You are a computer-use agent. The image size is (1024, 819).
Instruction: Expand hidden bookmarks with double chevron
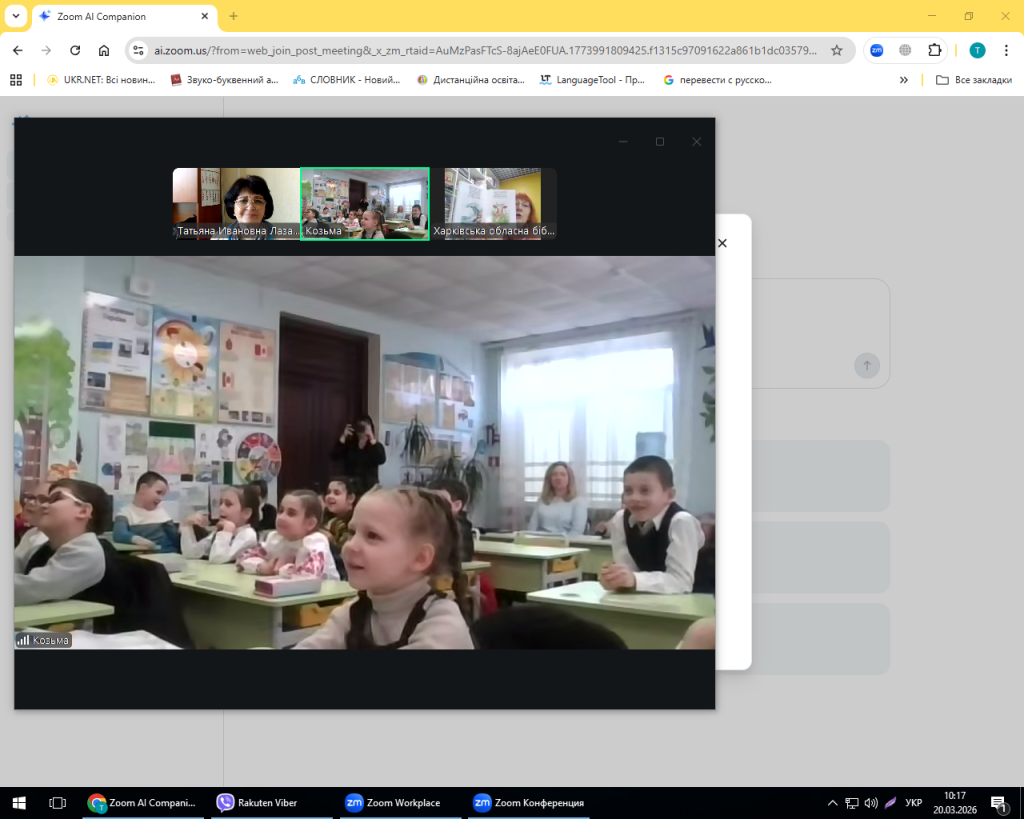pos(904,80)
